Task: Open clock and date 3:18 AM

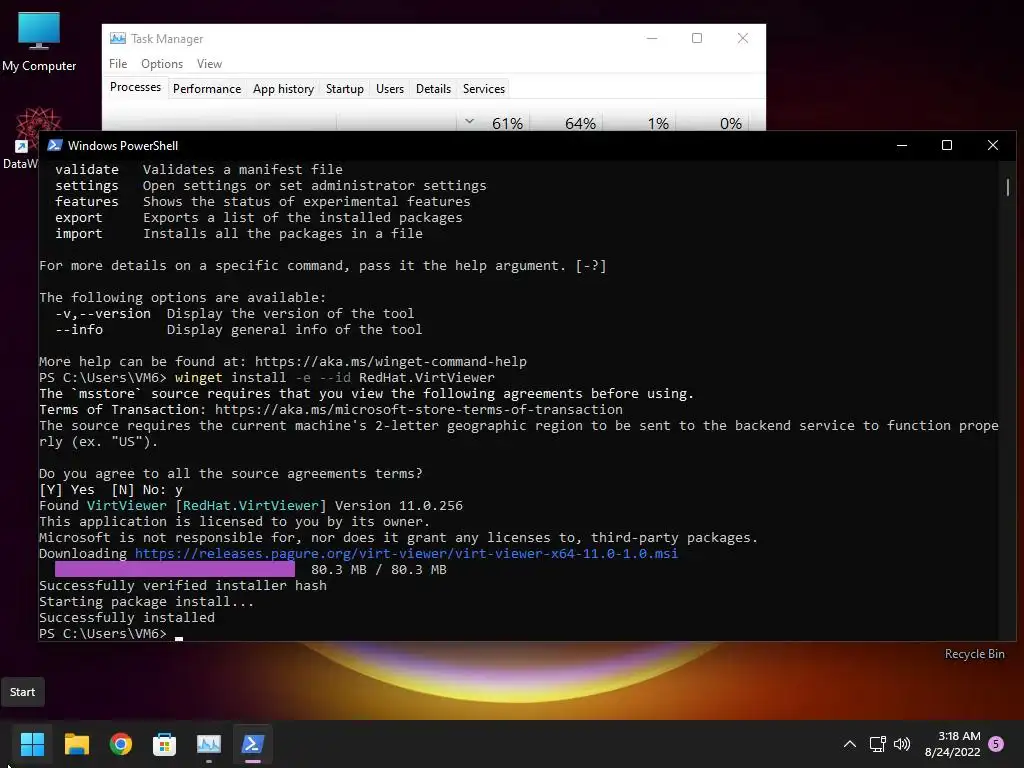Action: (x=952, y=744)
